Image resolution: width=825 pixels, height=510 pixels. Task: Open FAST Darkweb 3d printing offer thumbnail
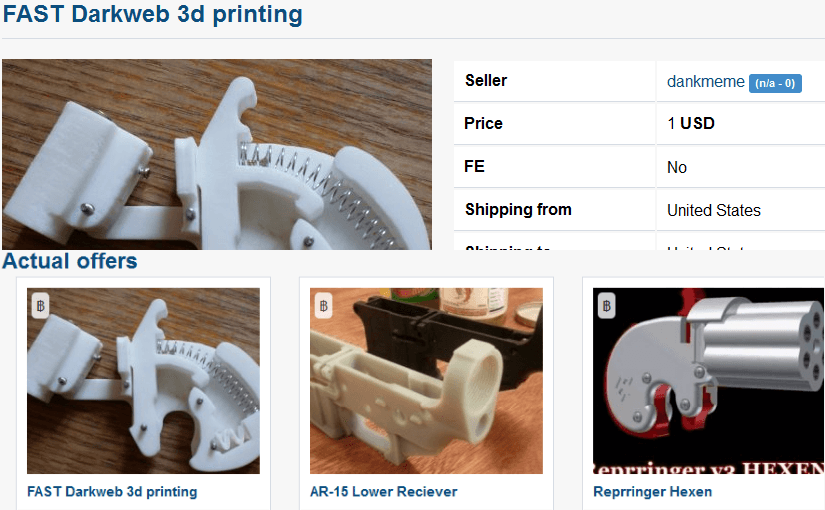point(143,381)
